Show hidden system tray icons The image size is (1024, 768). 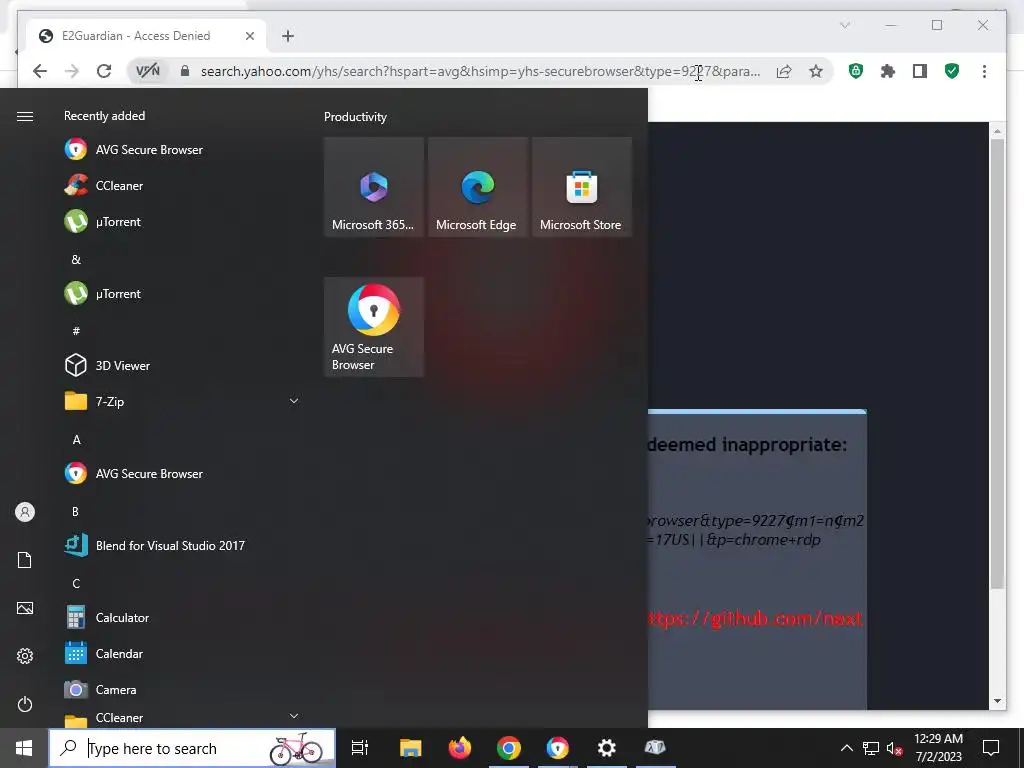pos(846,748)
